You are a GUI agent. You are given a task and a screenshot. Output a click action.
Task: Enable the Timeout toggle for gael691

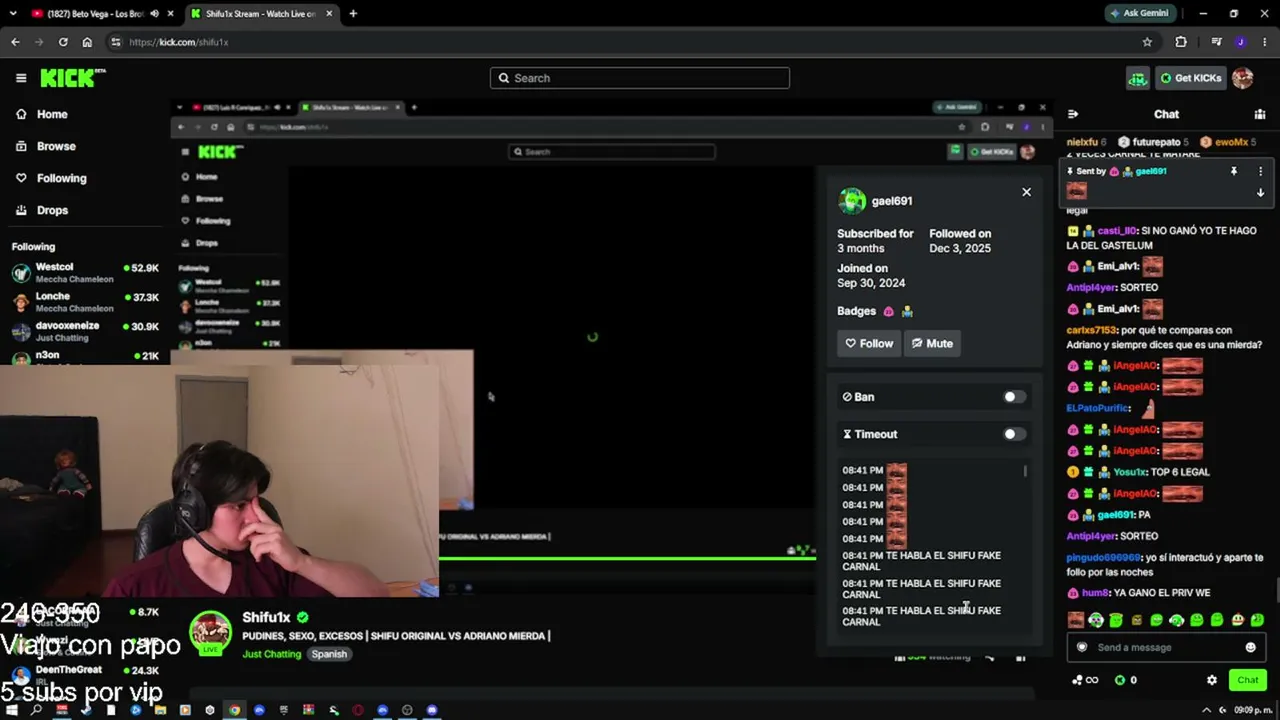1014,434
